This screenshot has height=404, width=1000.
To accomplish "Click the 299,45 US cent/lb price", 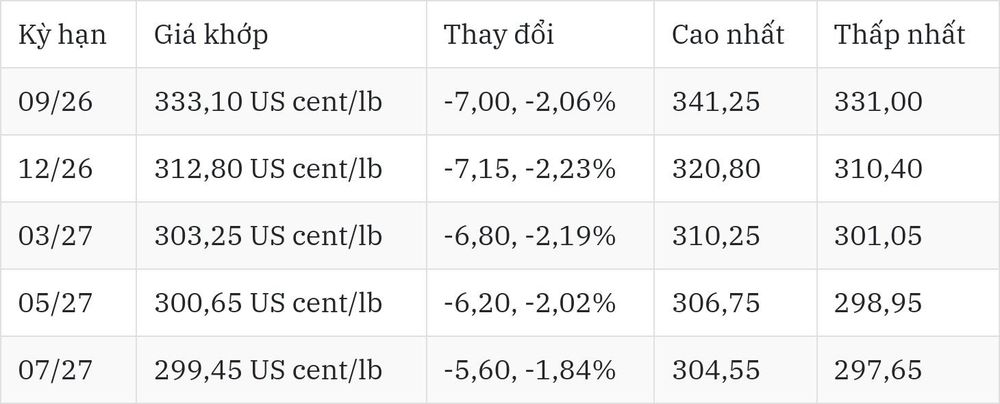I will click(268, 370).
